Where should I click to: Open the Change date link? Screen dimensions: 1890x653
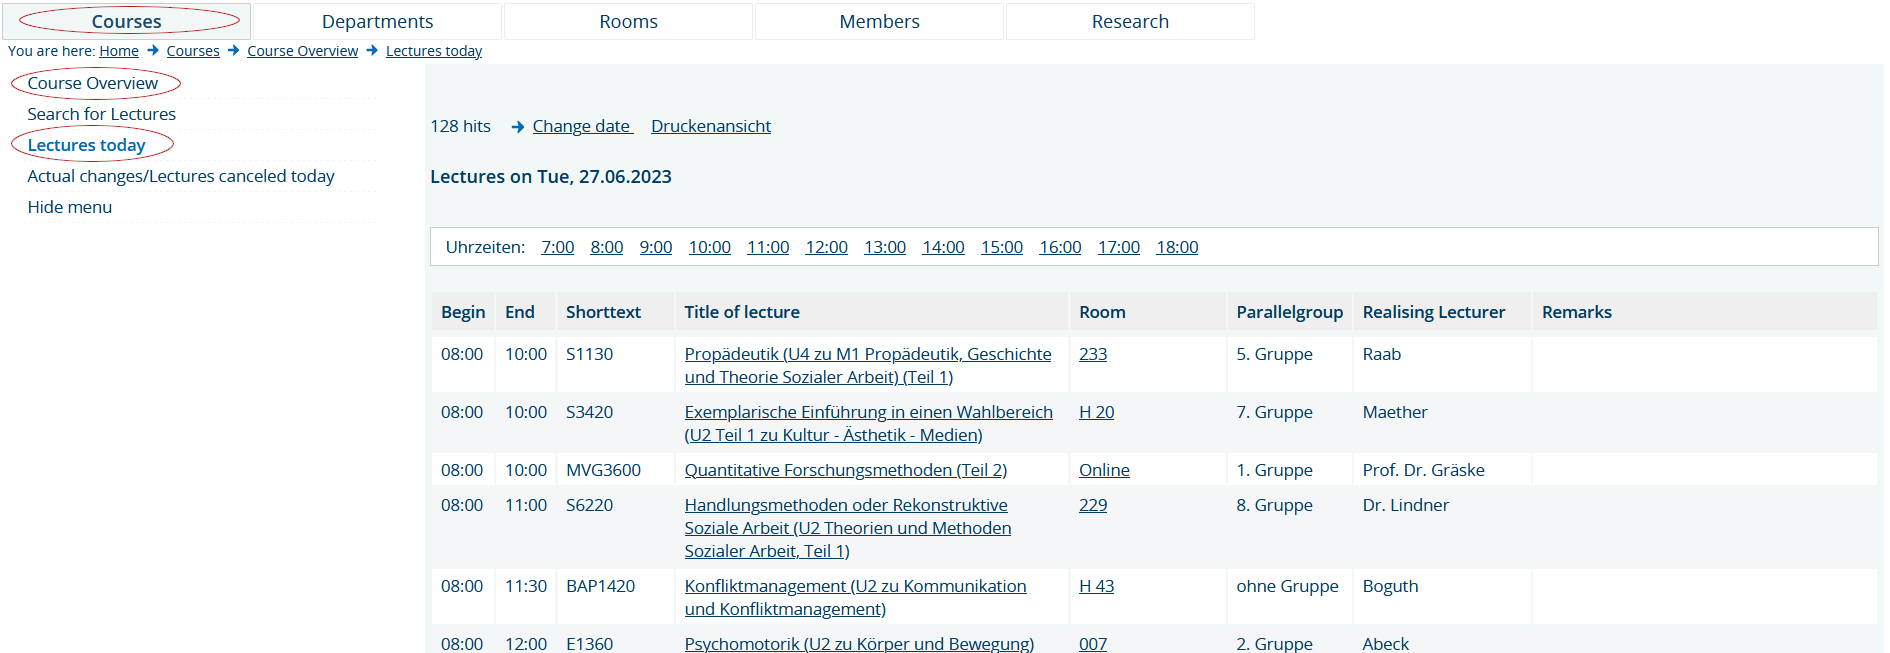click(x=582, y=126)
